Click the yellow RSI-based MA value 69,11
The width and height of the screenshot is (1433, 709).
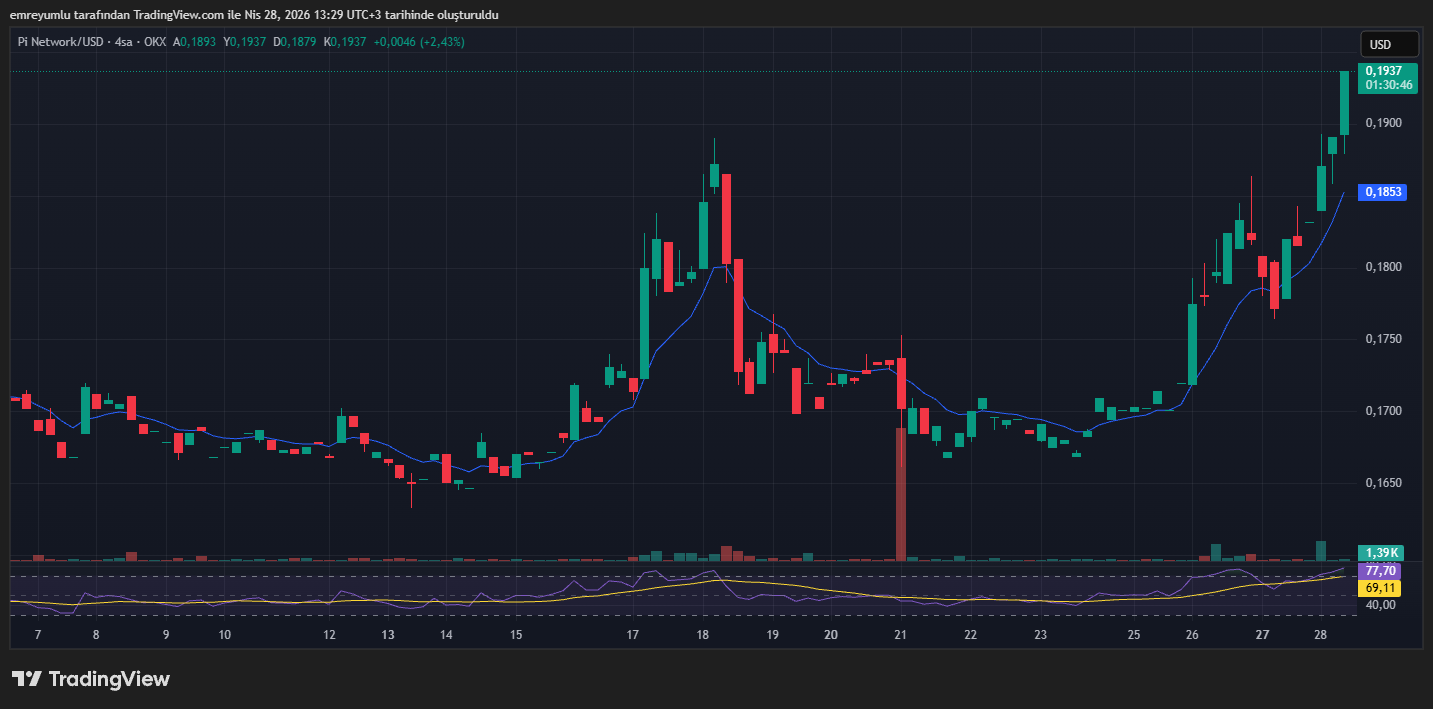pyautogui.click(x=1381, y=588)
